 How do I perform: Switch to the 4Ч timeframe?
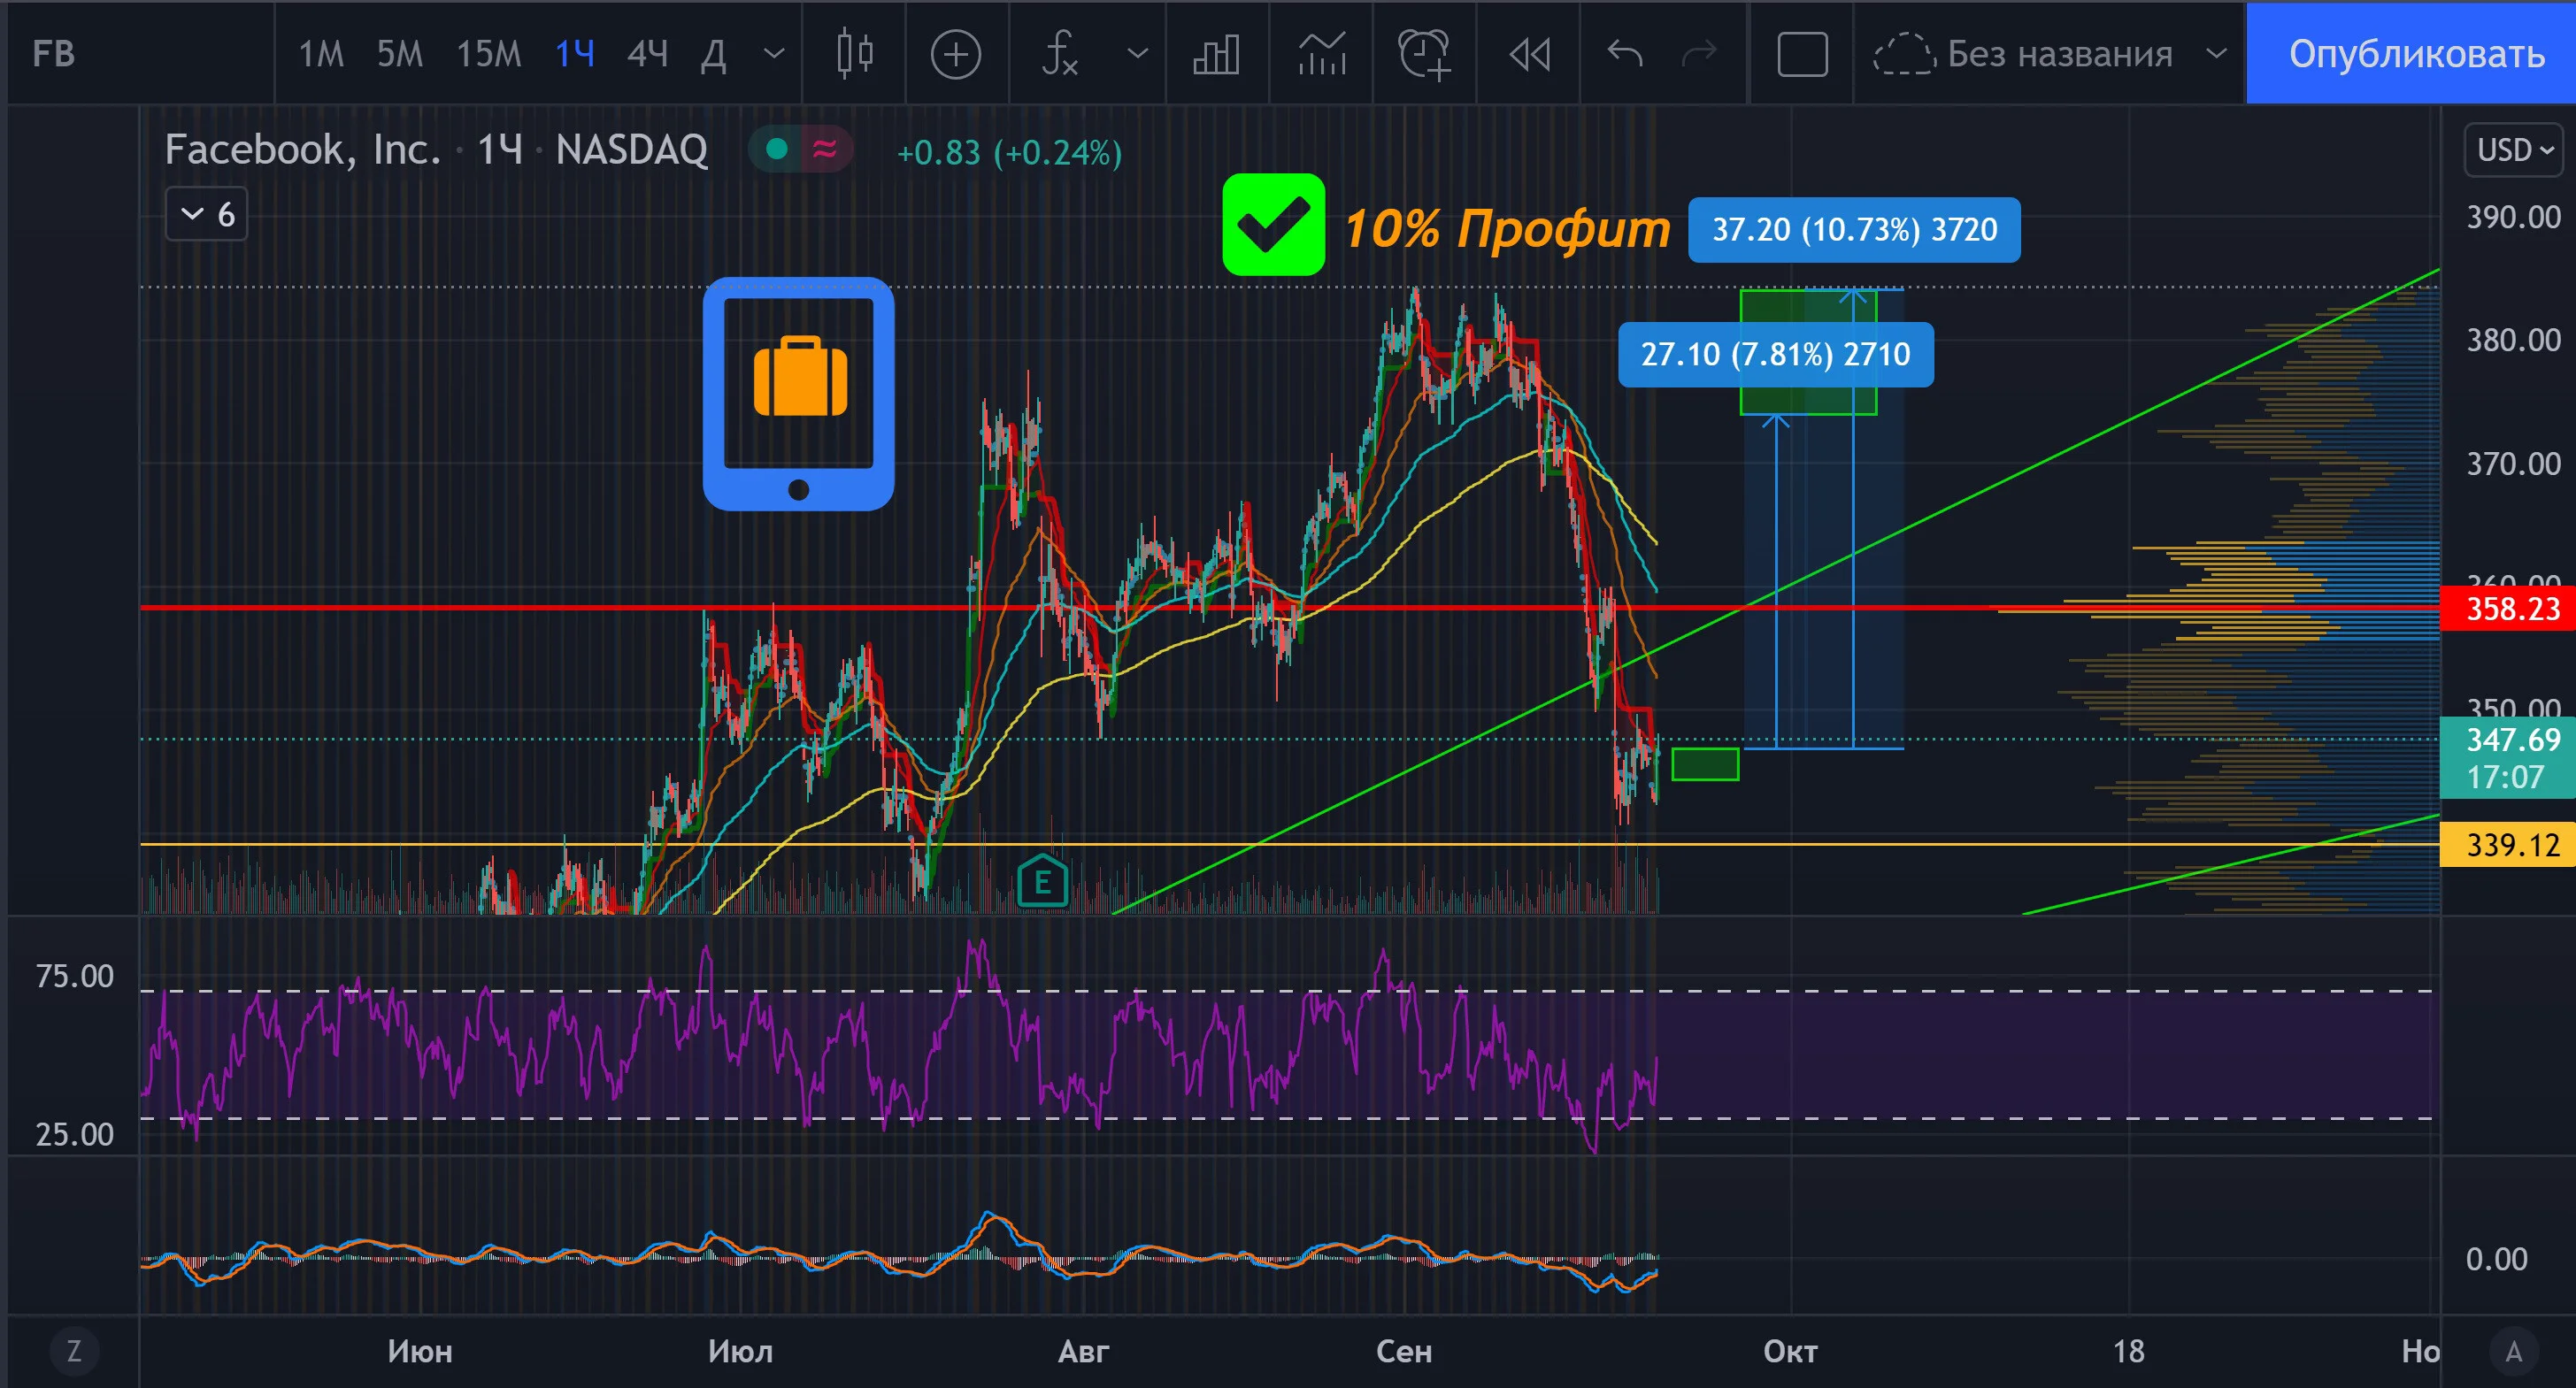(647, 54)
